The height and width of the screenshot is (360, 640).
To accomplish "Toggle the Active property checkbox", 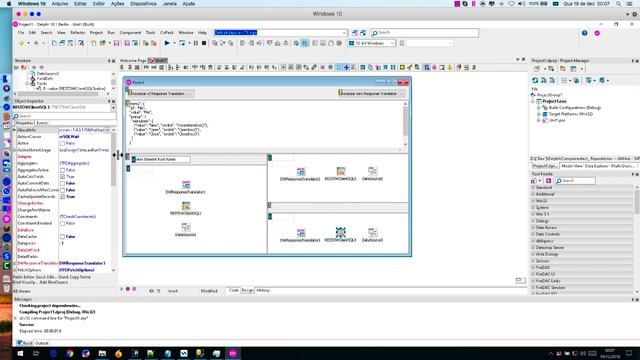I will (62, 144).
